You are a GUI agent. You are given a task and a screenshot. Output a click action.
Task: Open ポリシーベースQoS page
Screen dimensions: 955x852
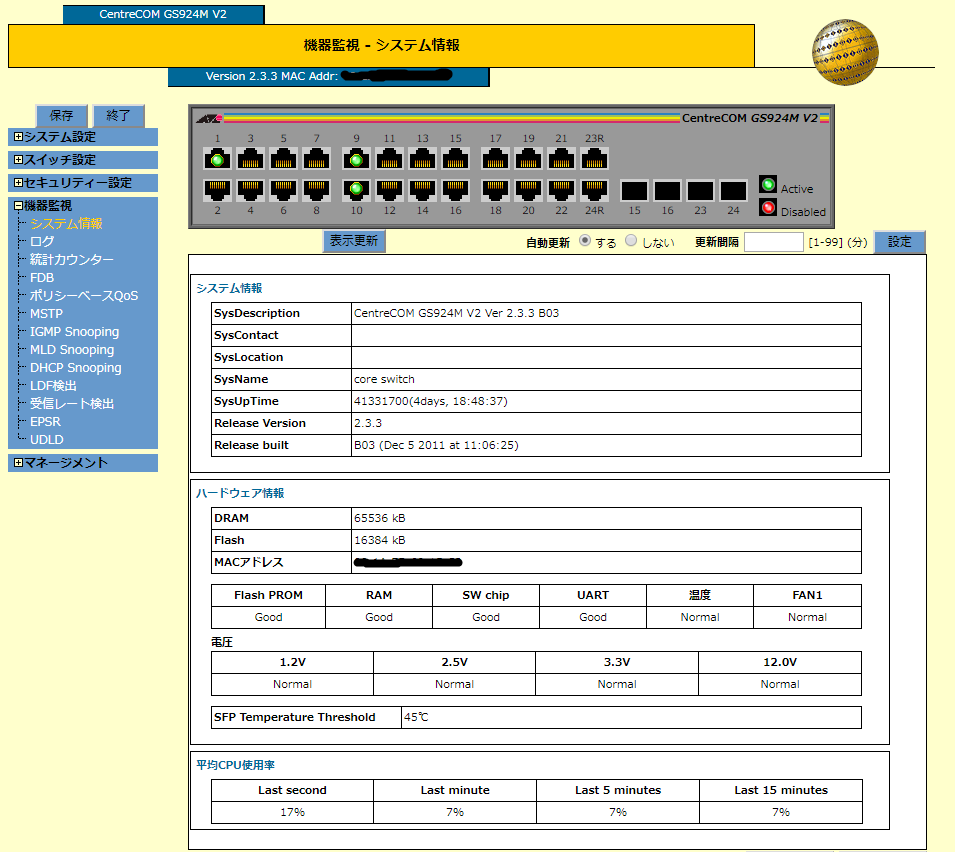(x=84, y=295)
